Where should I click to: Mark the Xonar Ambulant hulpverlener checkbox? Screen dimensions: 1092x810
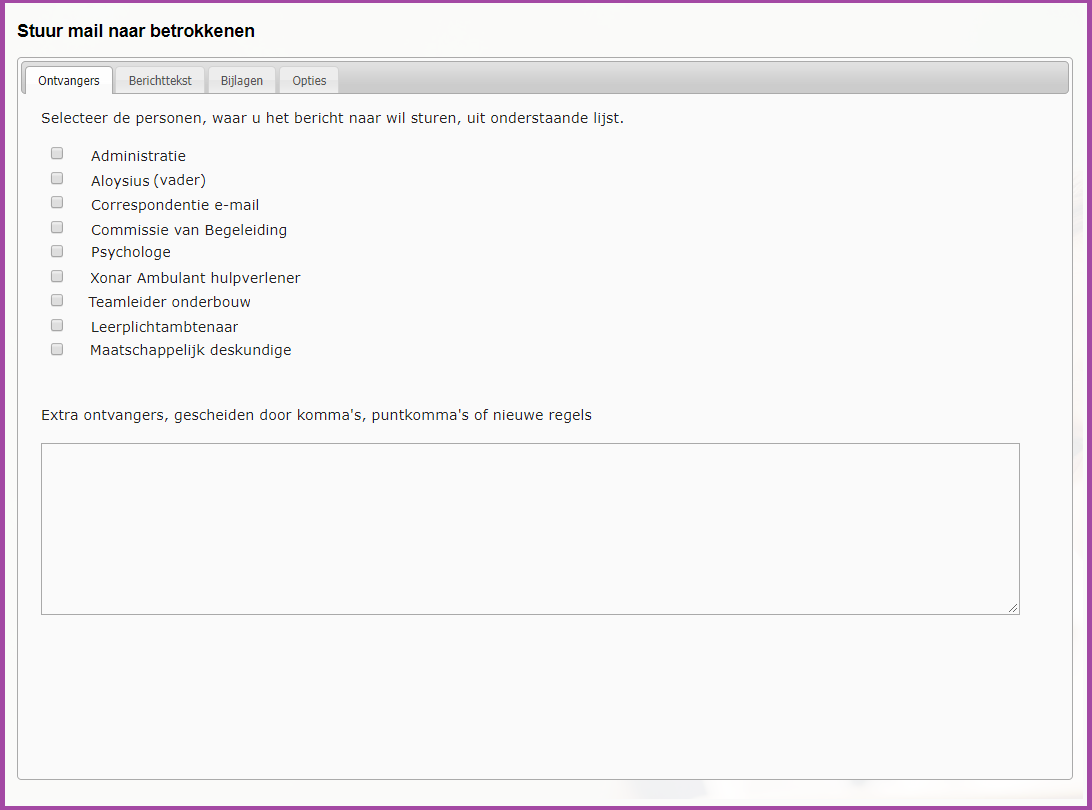(x=57, y=276)
